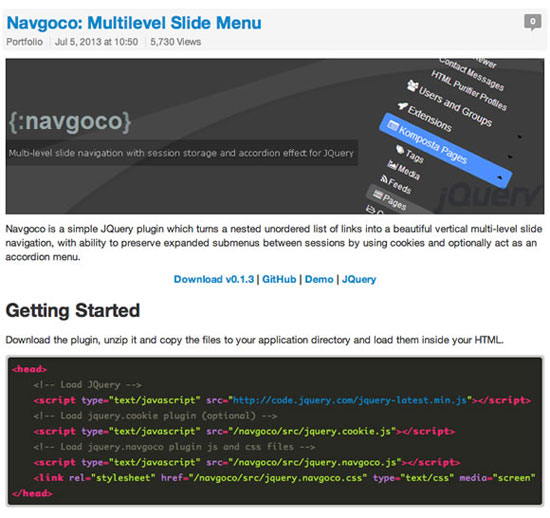
Task: Click the opening <head> tag in code
Action: click(x=29, y=369)
